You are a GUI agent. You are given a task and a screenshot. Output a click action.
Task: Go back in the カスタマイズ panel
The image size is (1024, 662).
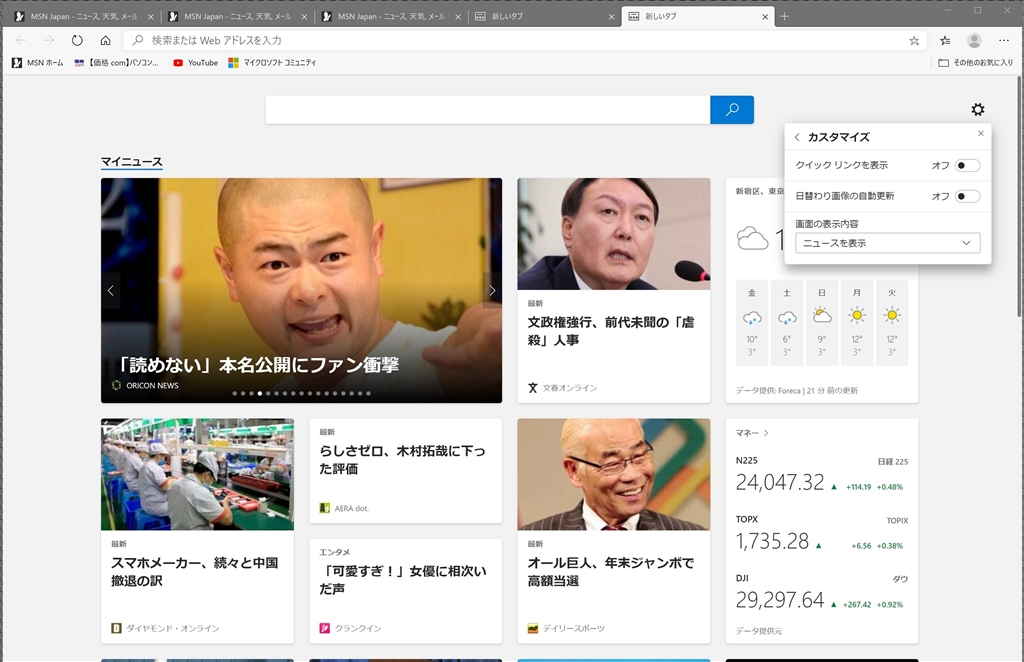[797, 137]
